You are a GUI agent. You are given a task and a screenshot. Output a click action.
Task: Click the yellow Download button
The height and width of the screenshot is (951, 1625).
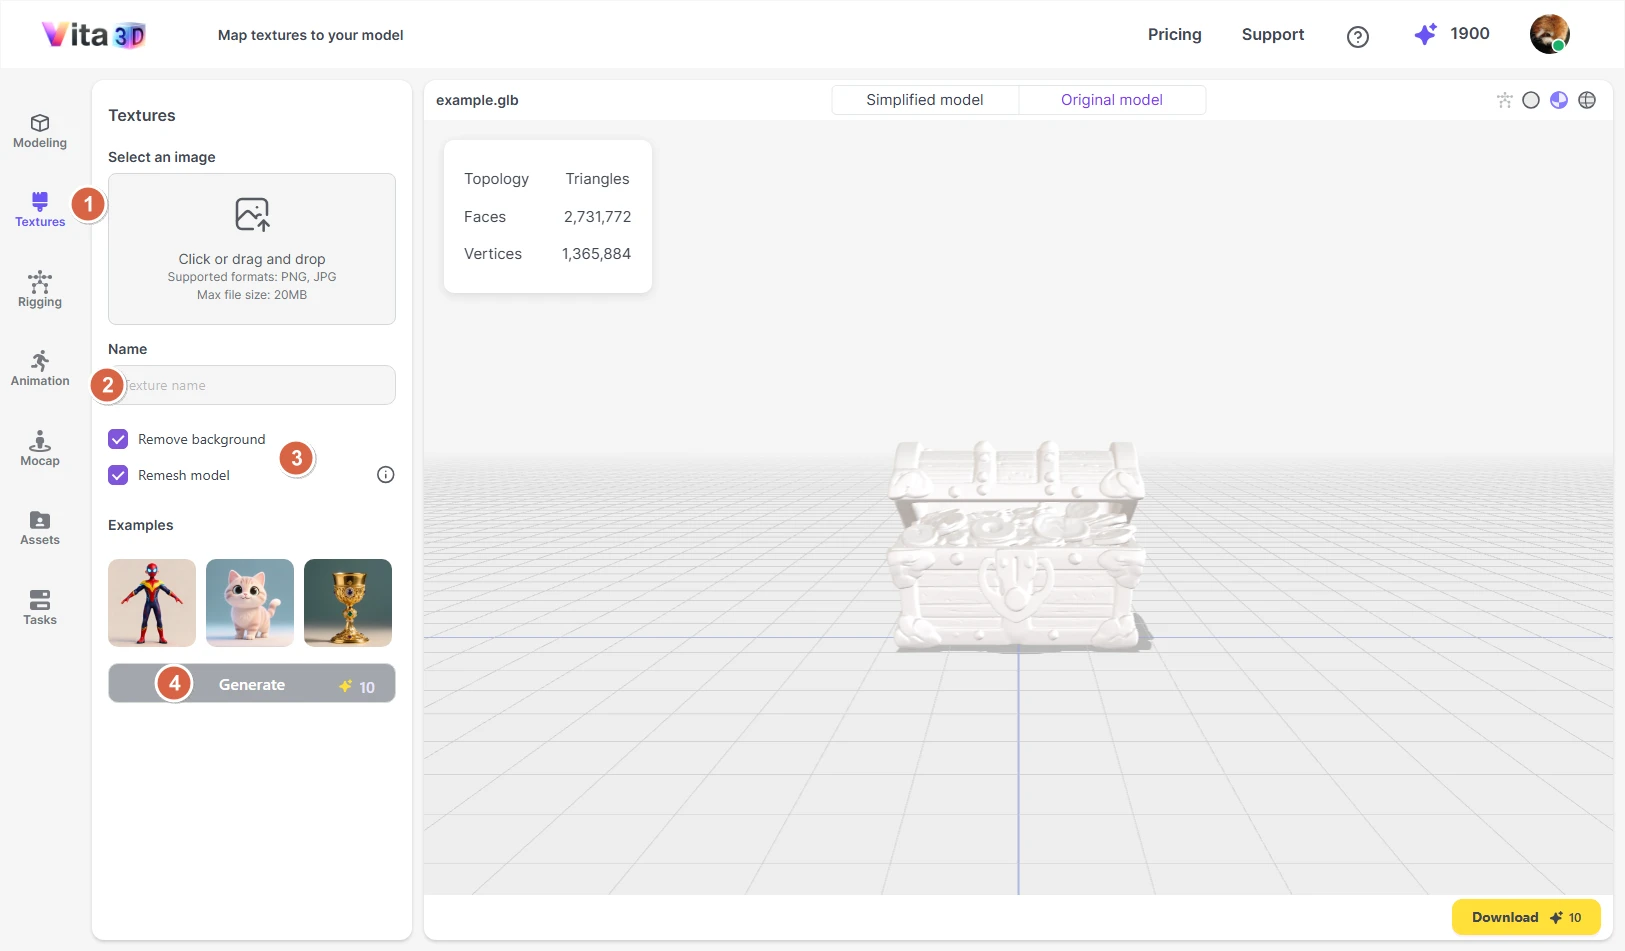1525,917
